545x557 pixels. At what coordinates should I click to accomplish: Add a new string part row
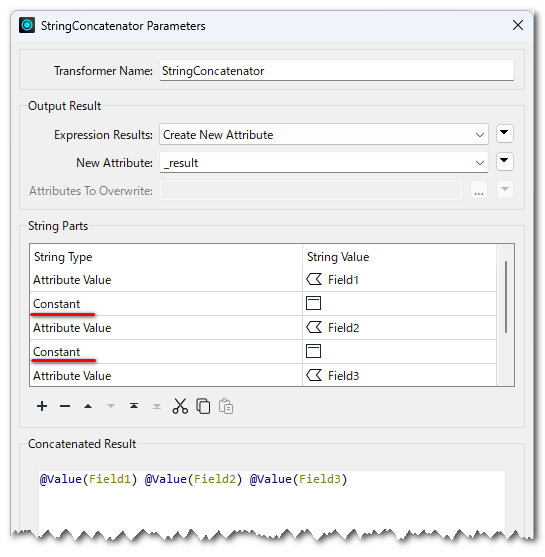(x=42, y=406)
